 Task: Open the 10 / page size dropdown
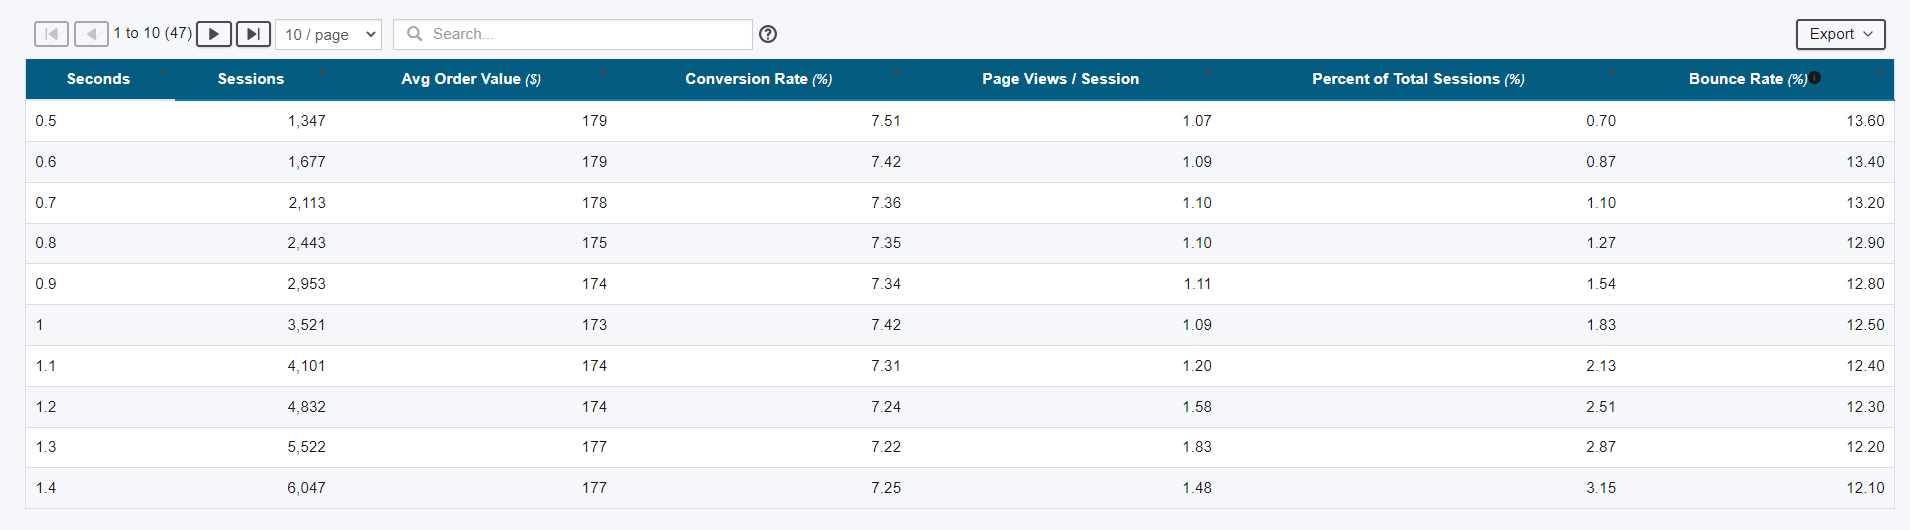[329, 34]
